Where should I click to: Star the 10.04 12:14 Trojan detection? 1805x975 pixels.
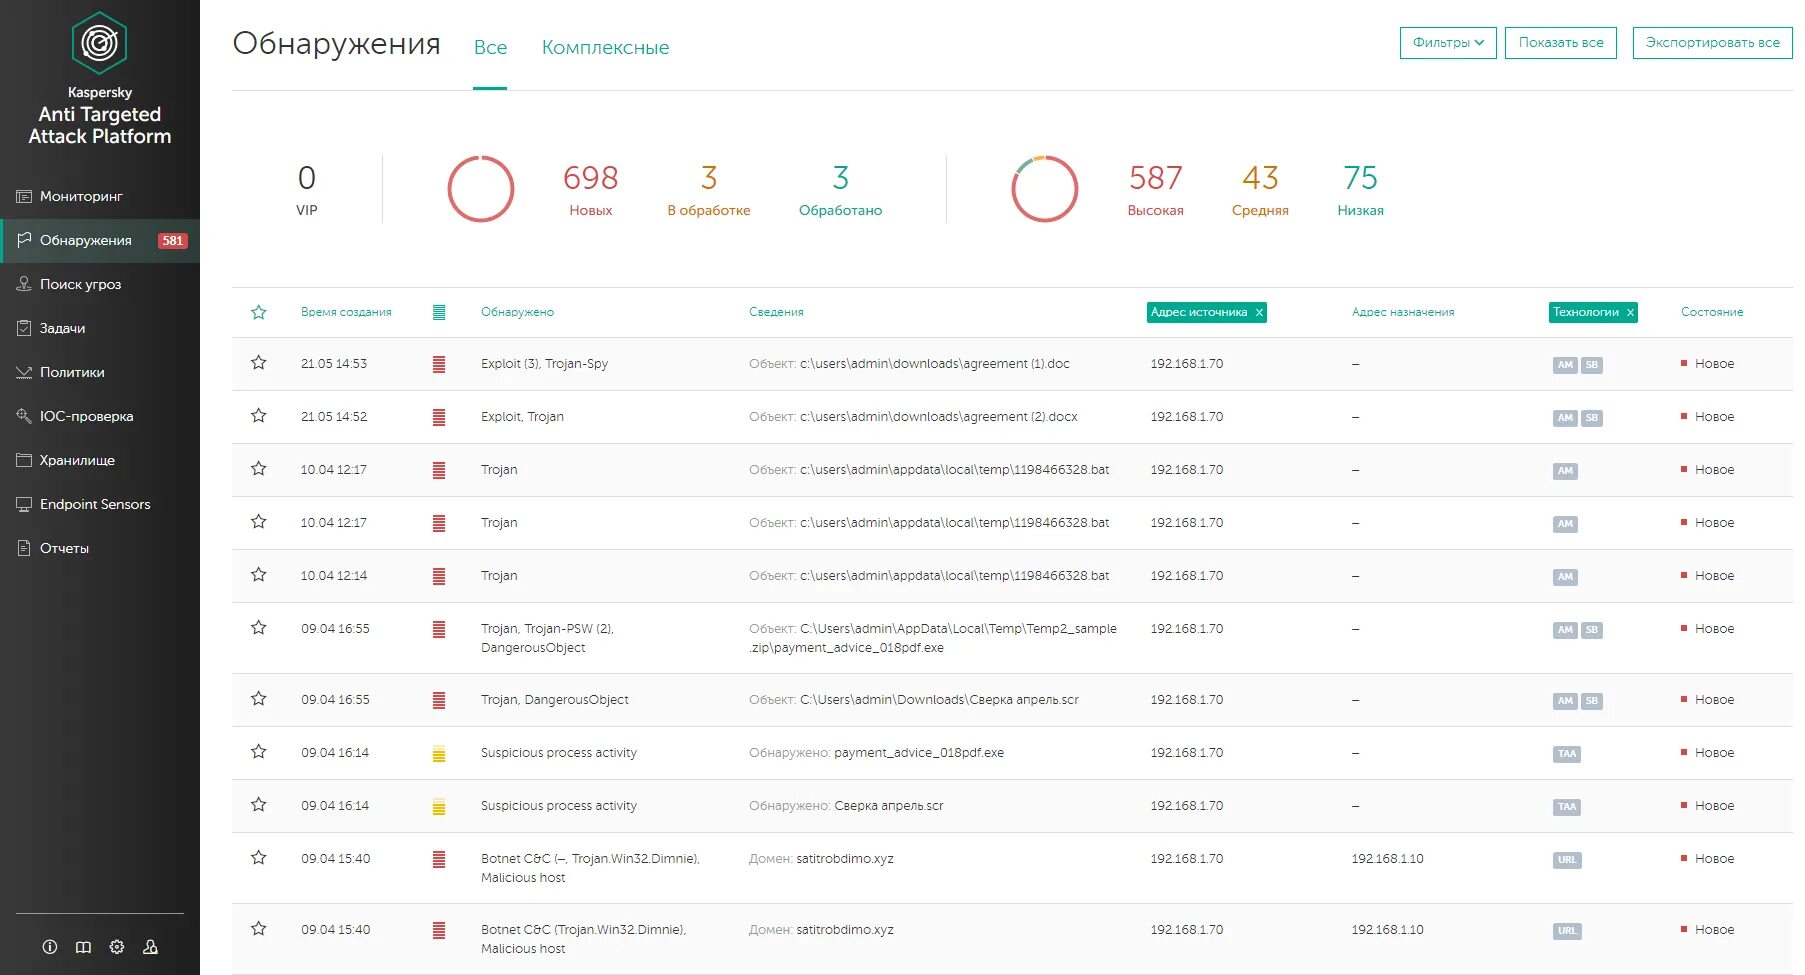[259, 575]
